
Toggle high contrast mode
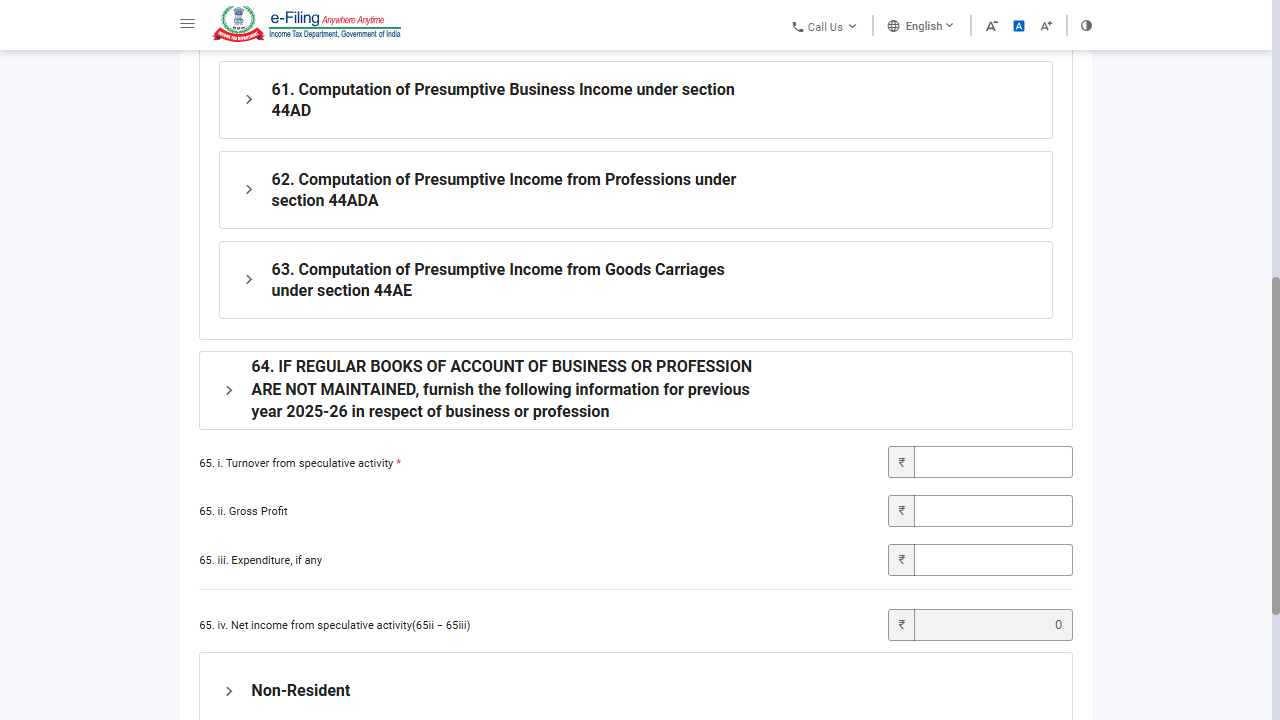1086,26
